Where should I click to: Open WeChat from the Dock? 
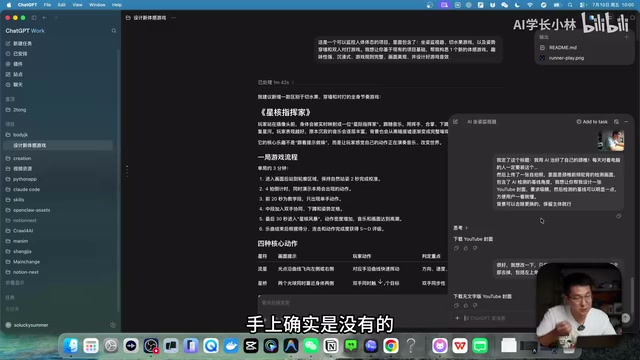click(x=311, y=346)
